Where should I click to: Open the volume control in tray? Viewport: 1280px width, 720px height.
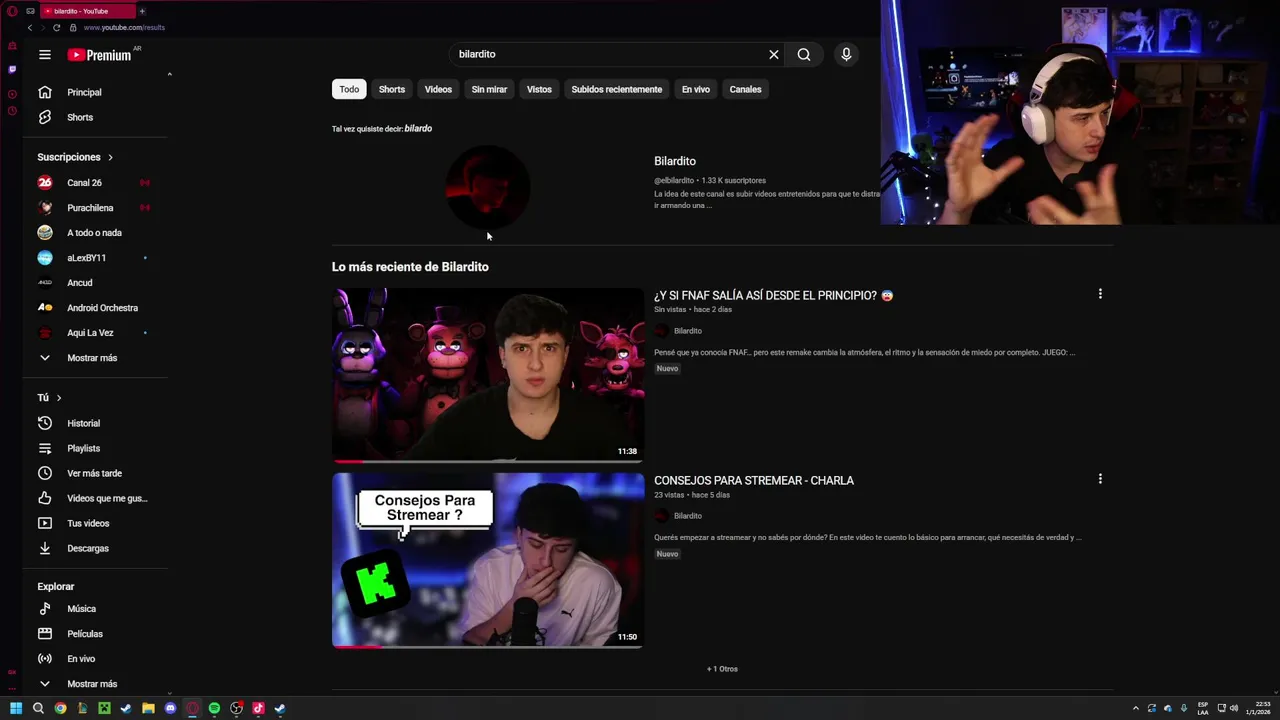[1233, 708]
